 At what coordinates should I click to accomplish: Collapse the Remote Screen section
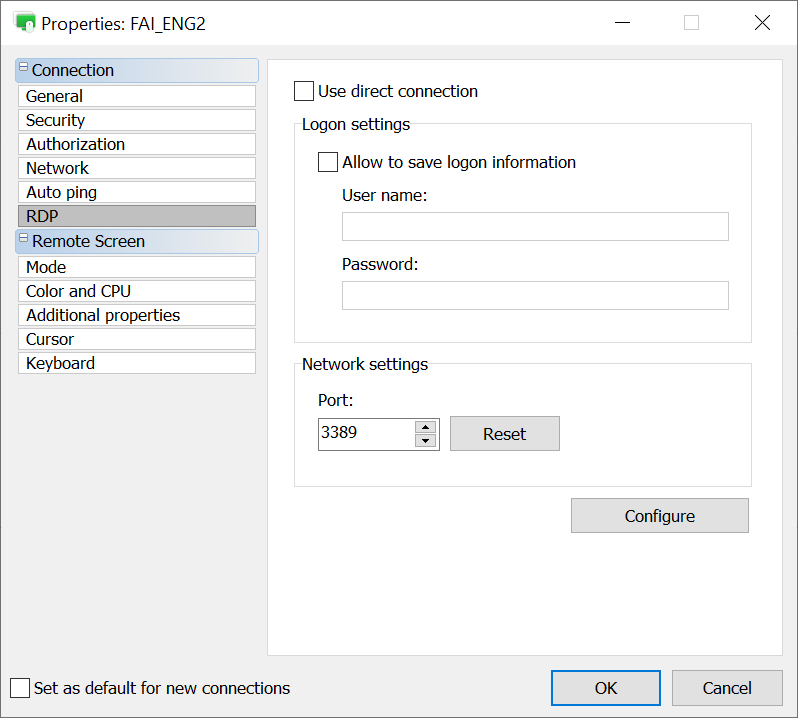click(24, 239)
